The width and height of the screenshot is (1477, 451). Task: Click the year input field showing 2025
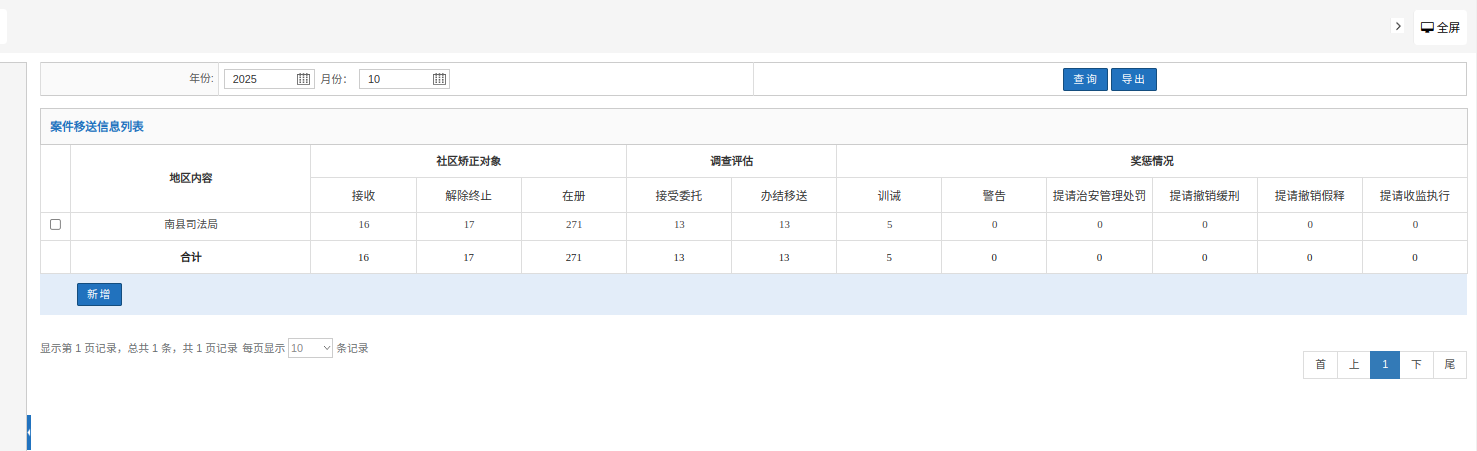(260, 79)
